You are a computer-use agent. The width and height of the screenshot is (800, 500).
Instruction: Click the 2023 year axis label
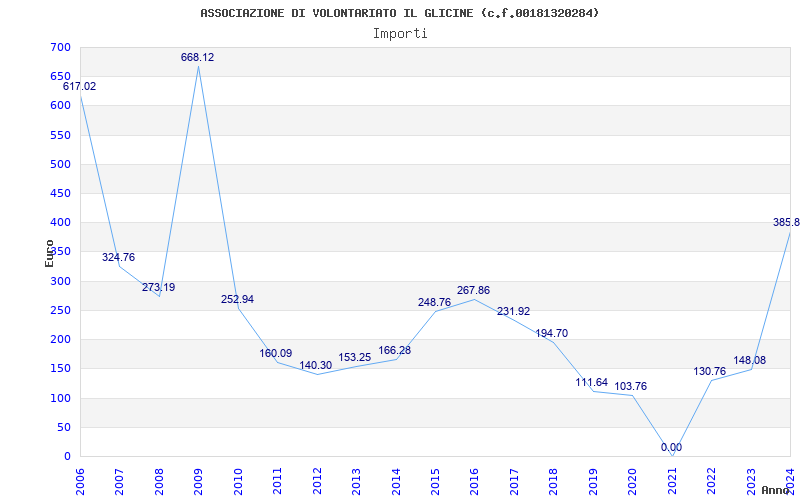tap(751, 481)
